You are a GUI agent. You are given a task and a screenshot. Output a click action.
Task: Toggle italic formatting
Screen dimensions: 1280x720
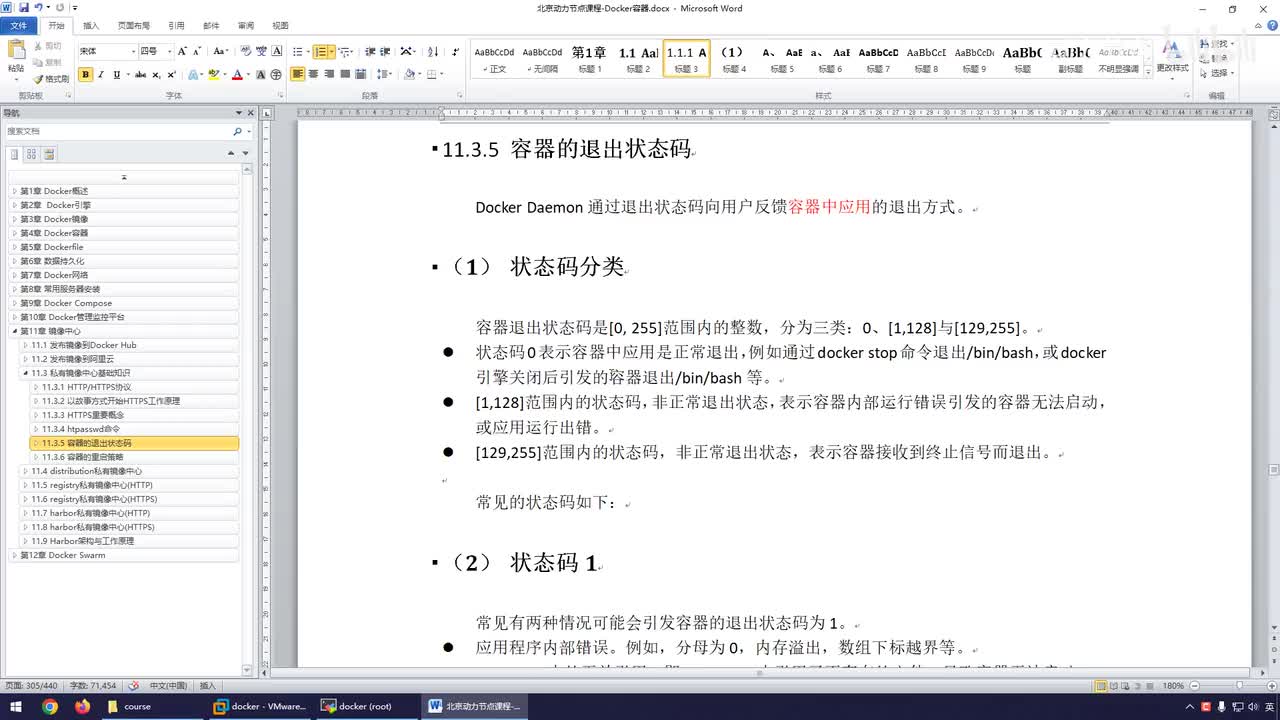101,75
